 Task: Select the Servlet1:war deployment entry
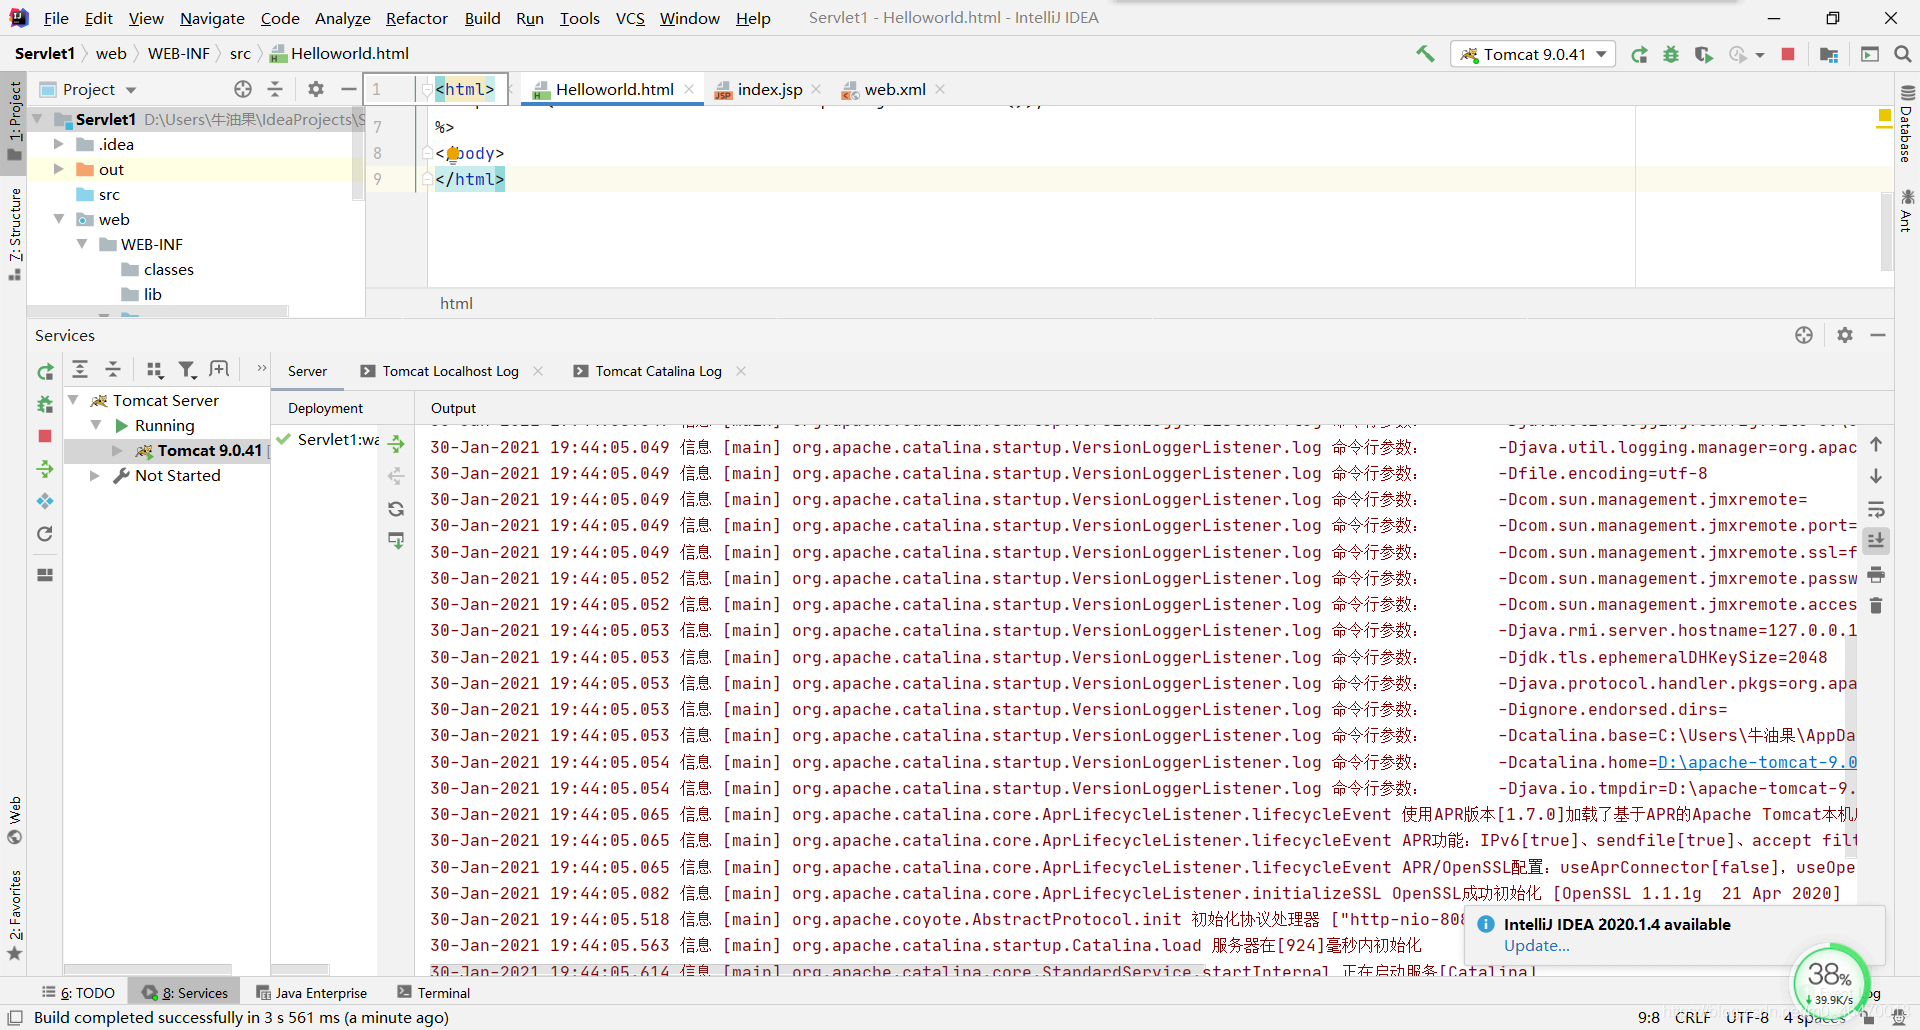pyautogui.click(x=328, y=439)
